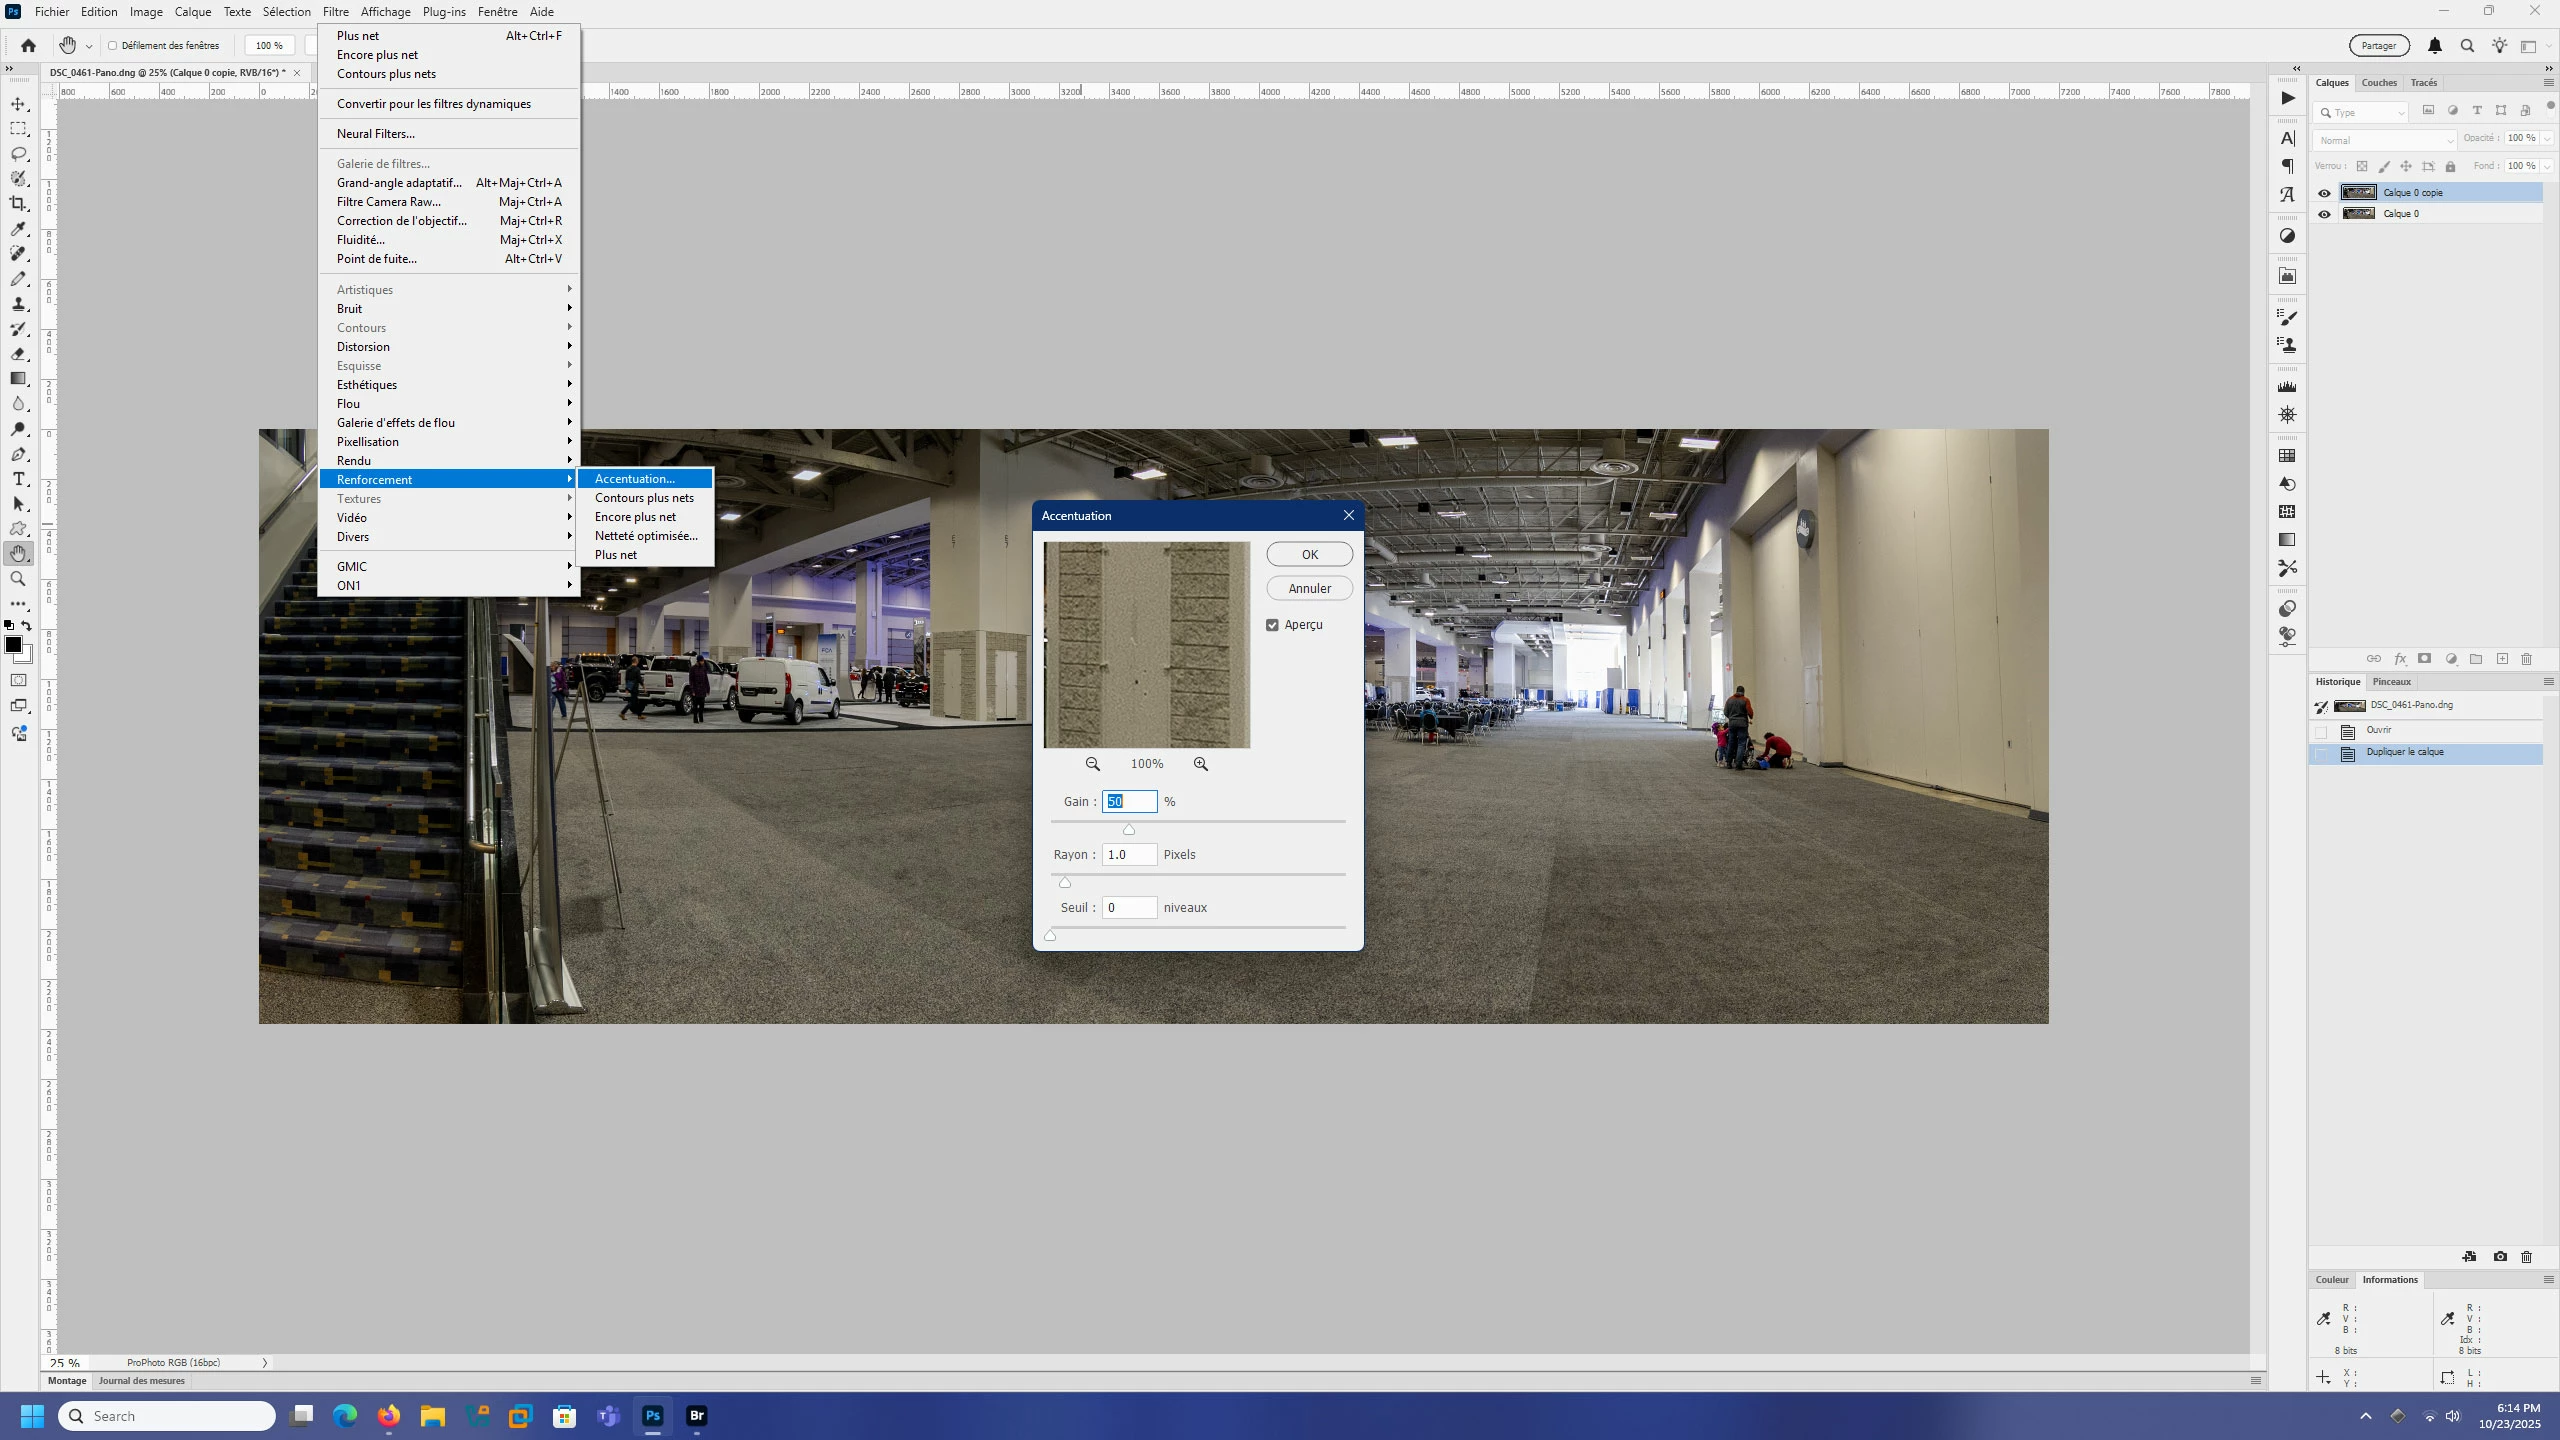This screenshot has width=2560, height=1440.
Task: Select the Zoom tool in toolbar
Action: click(18, 579)
